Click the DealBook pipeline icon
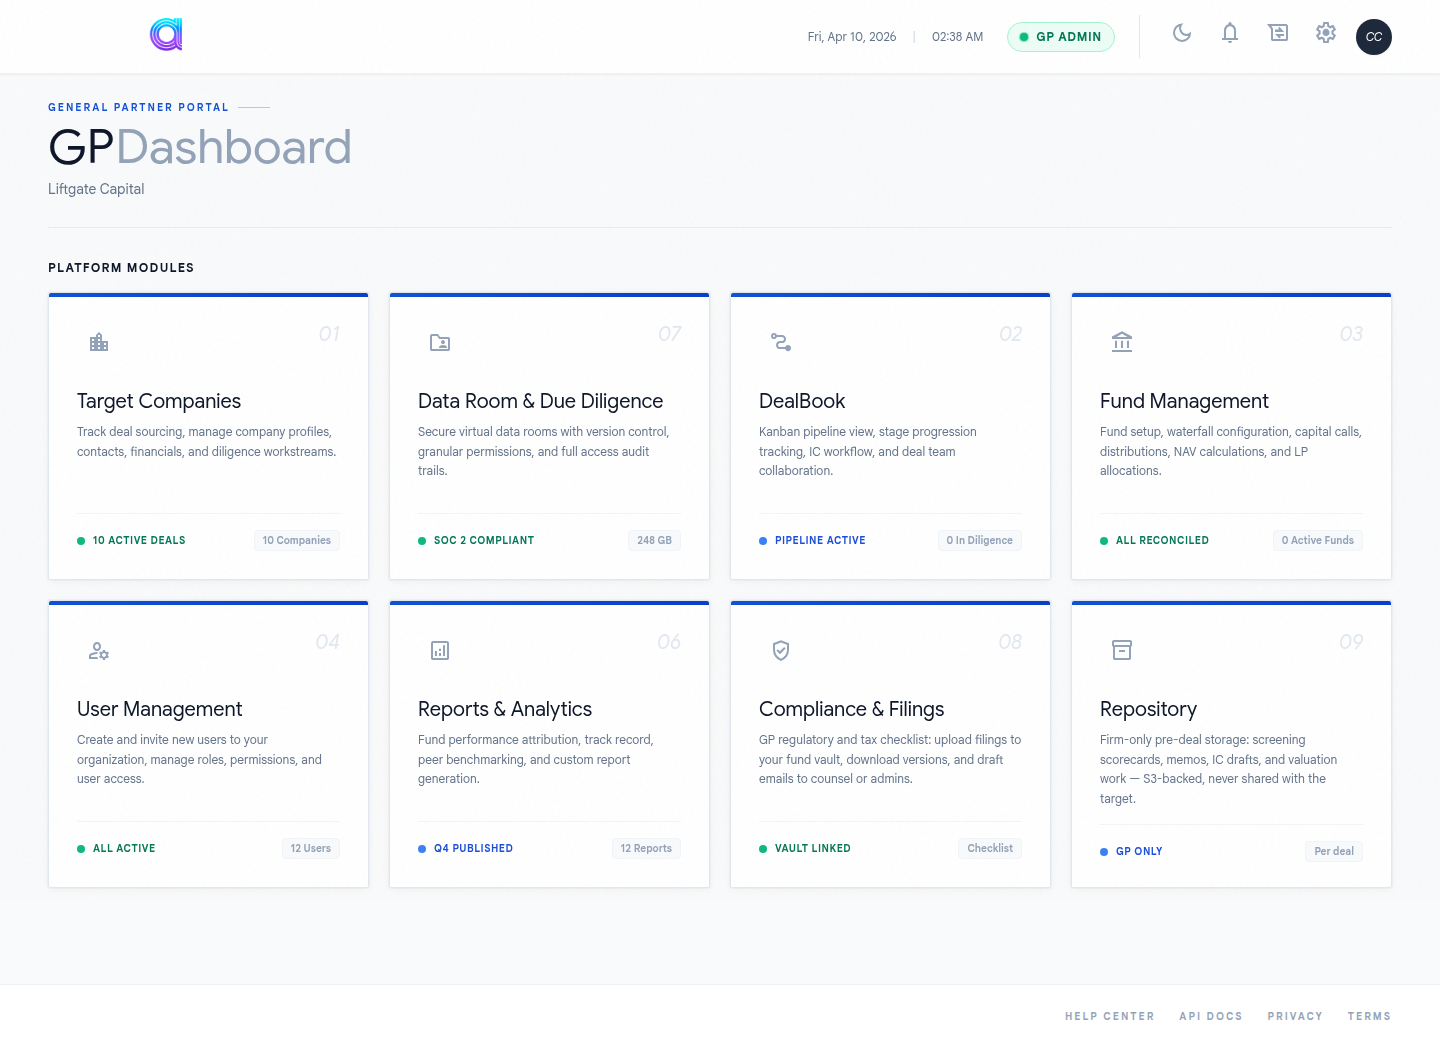This screenshot has height=1048, width=1440. point(781,343)
